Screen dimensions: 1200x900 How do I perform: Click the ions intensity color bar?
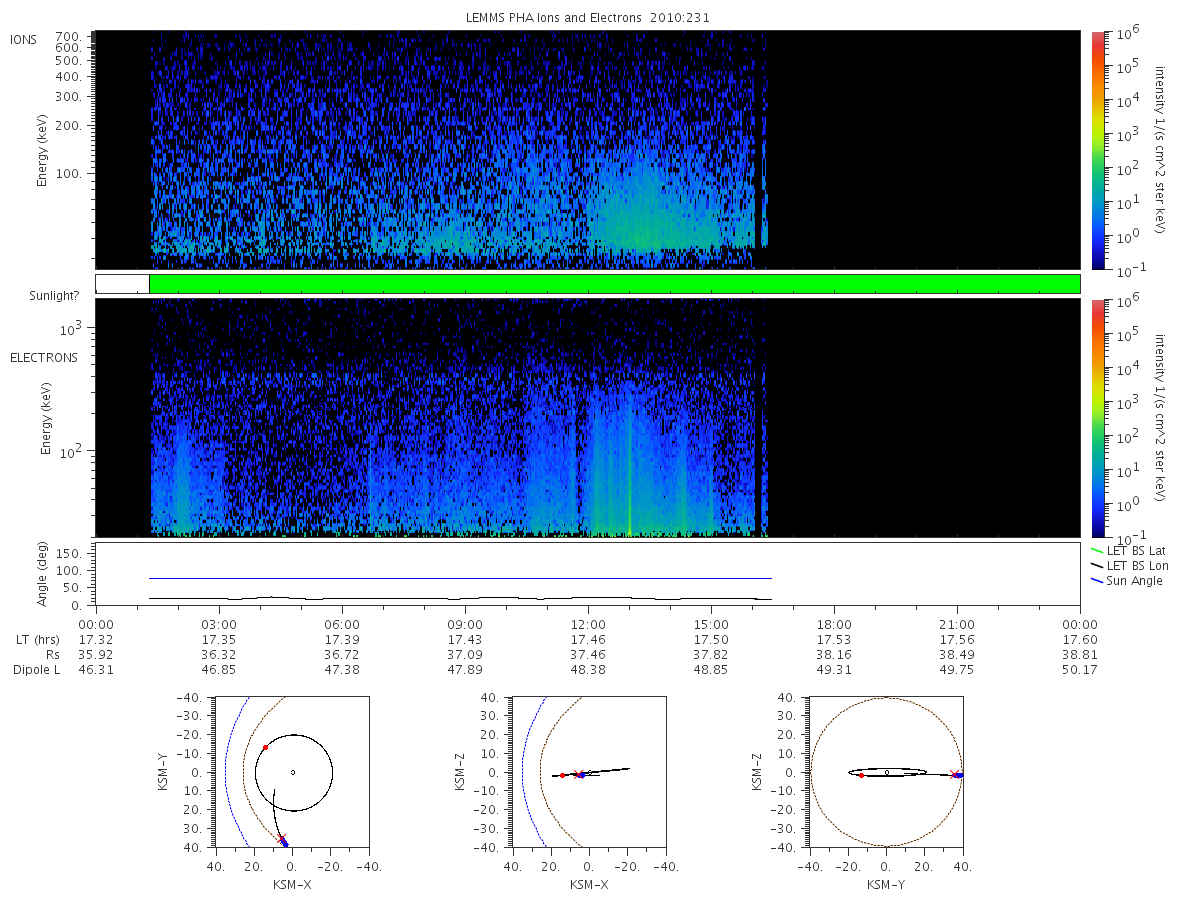click(1097, 149)
